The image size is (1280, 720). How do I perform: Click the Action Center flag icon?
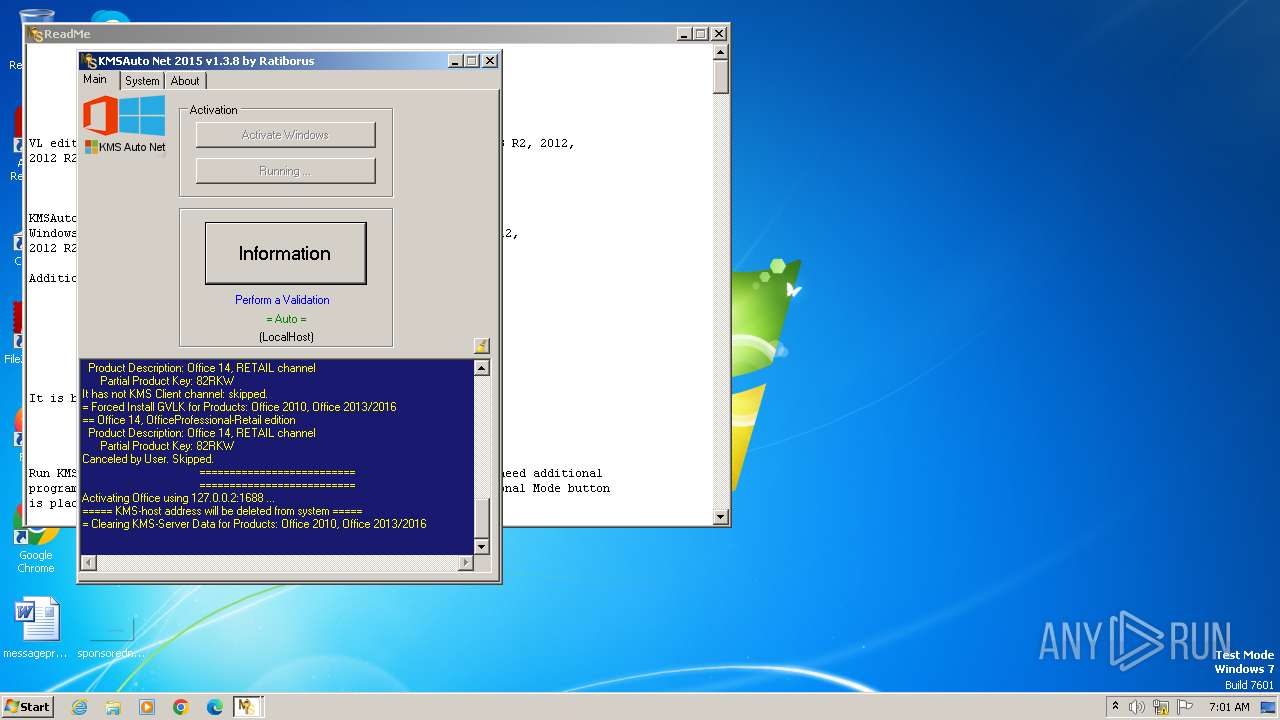pos(1184,707)
